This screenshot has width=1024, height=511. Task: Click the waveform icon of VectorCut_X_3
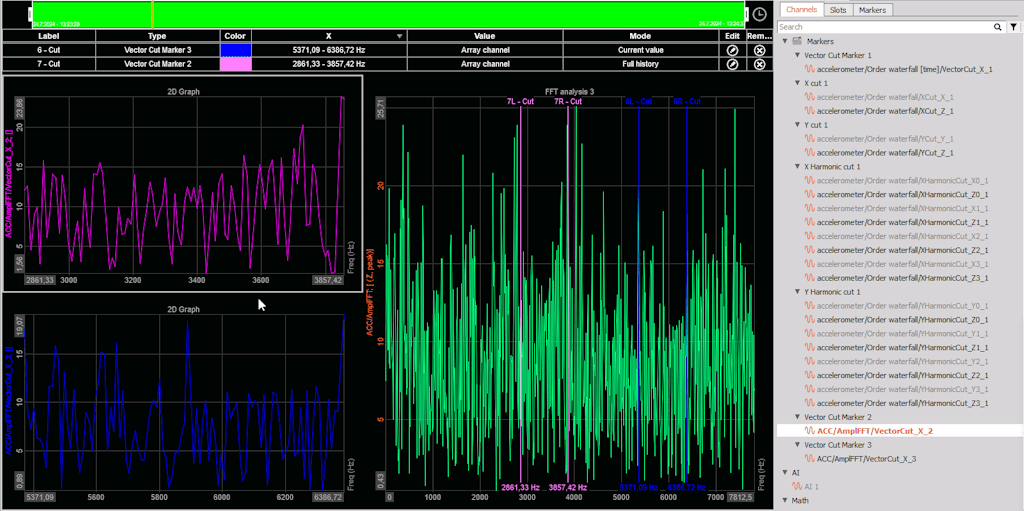pyautogui.click(x=810, y=459)
